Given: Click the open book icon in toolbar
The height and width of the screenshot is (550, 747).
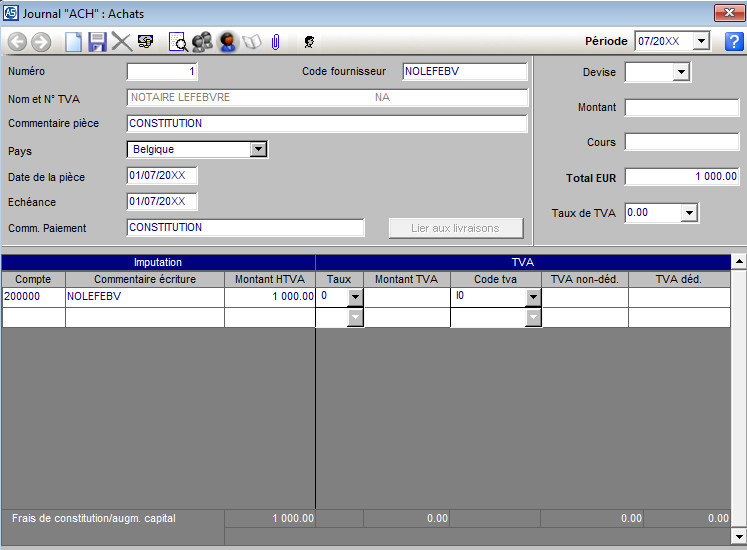Looking at the screenshot, I should pyautogui.click(x=252, y=42).
